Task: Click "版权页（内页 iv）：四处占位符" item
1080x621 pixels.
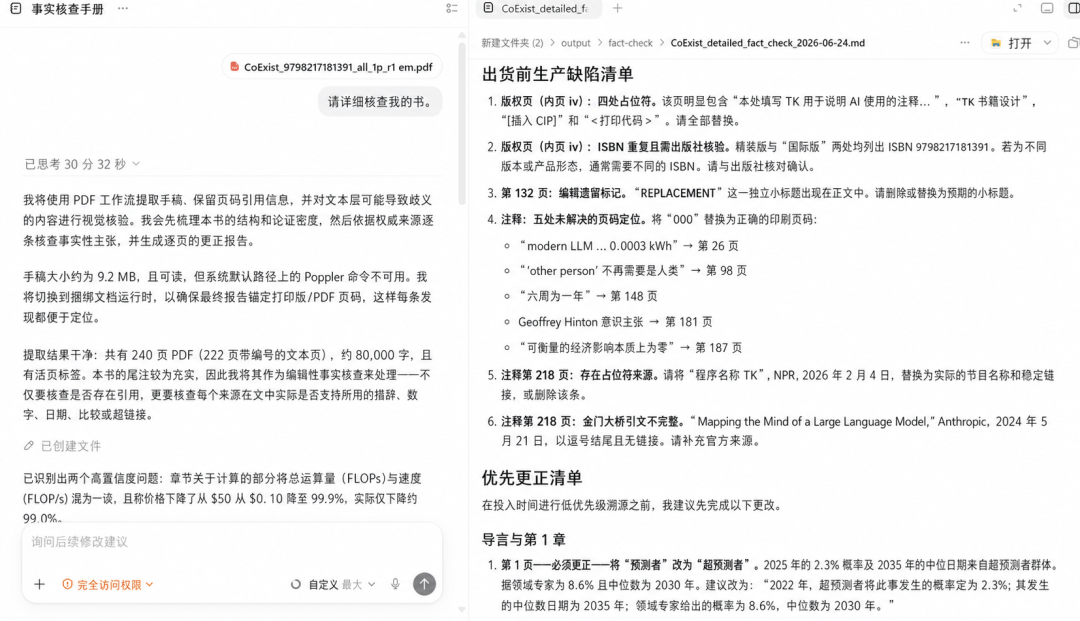Action: (x=769, y=111)
